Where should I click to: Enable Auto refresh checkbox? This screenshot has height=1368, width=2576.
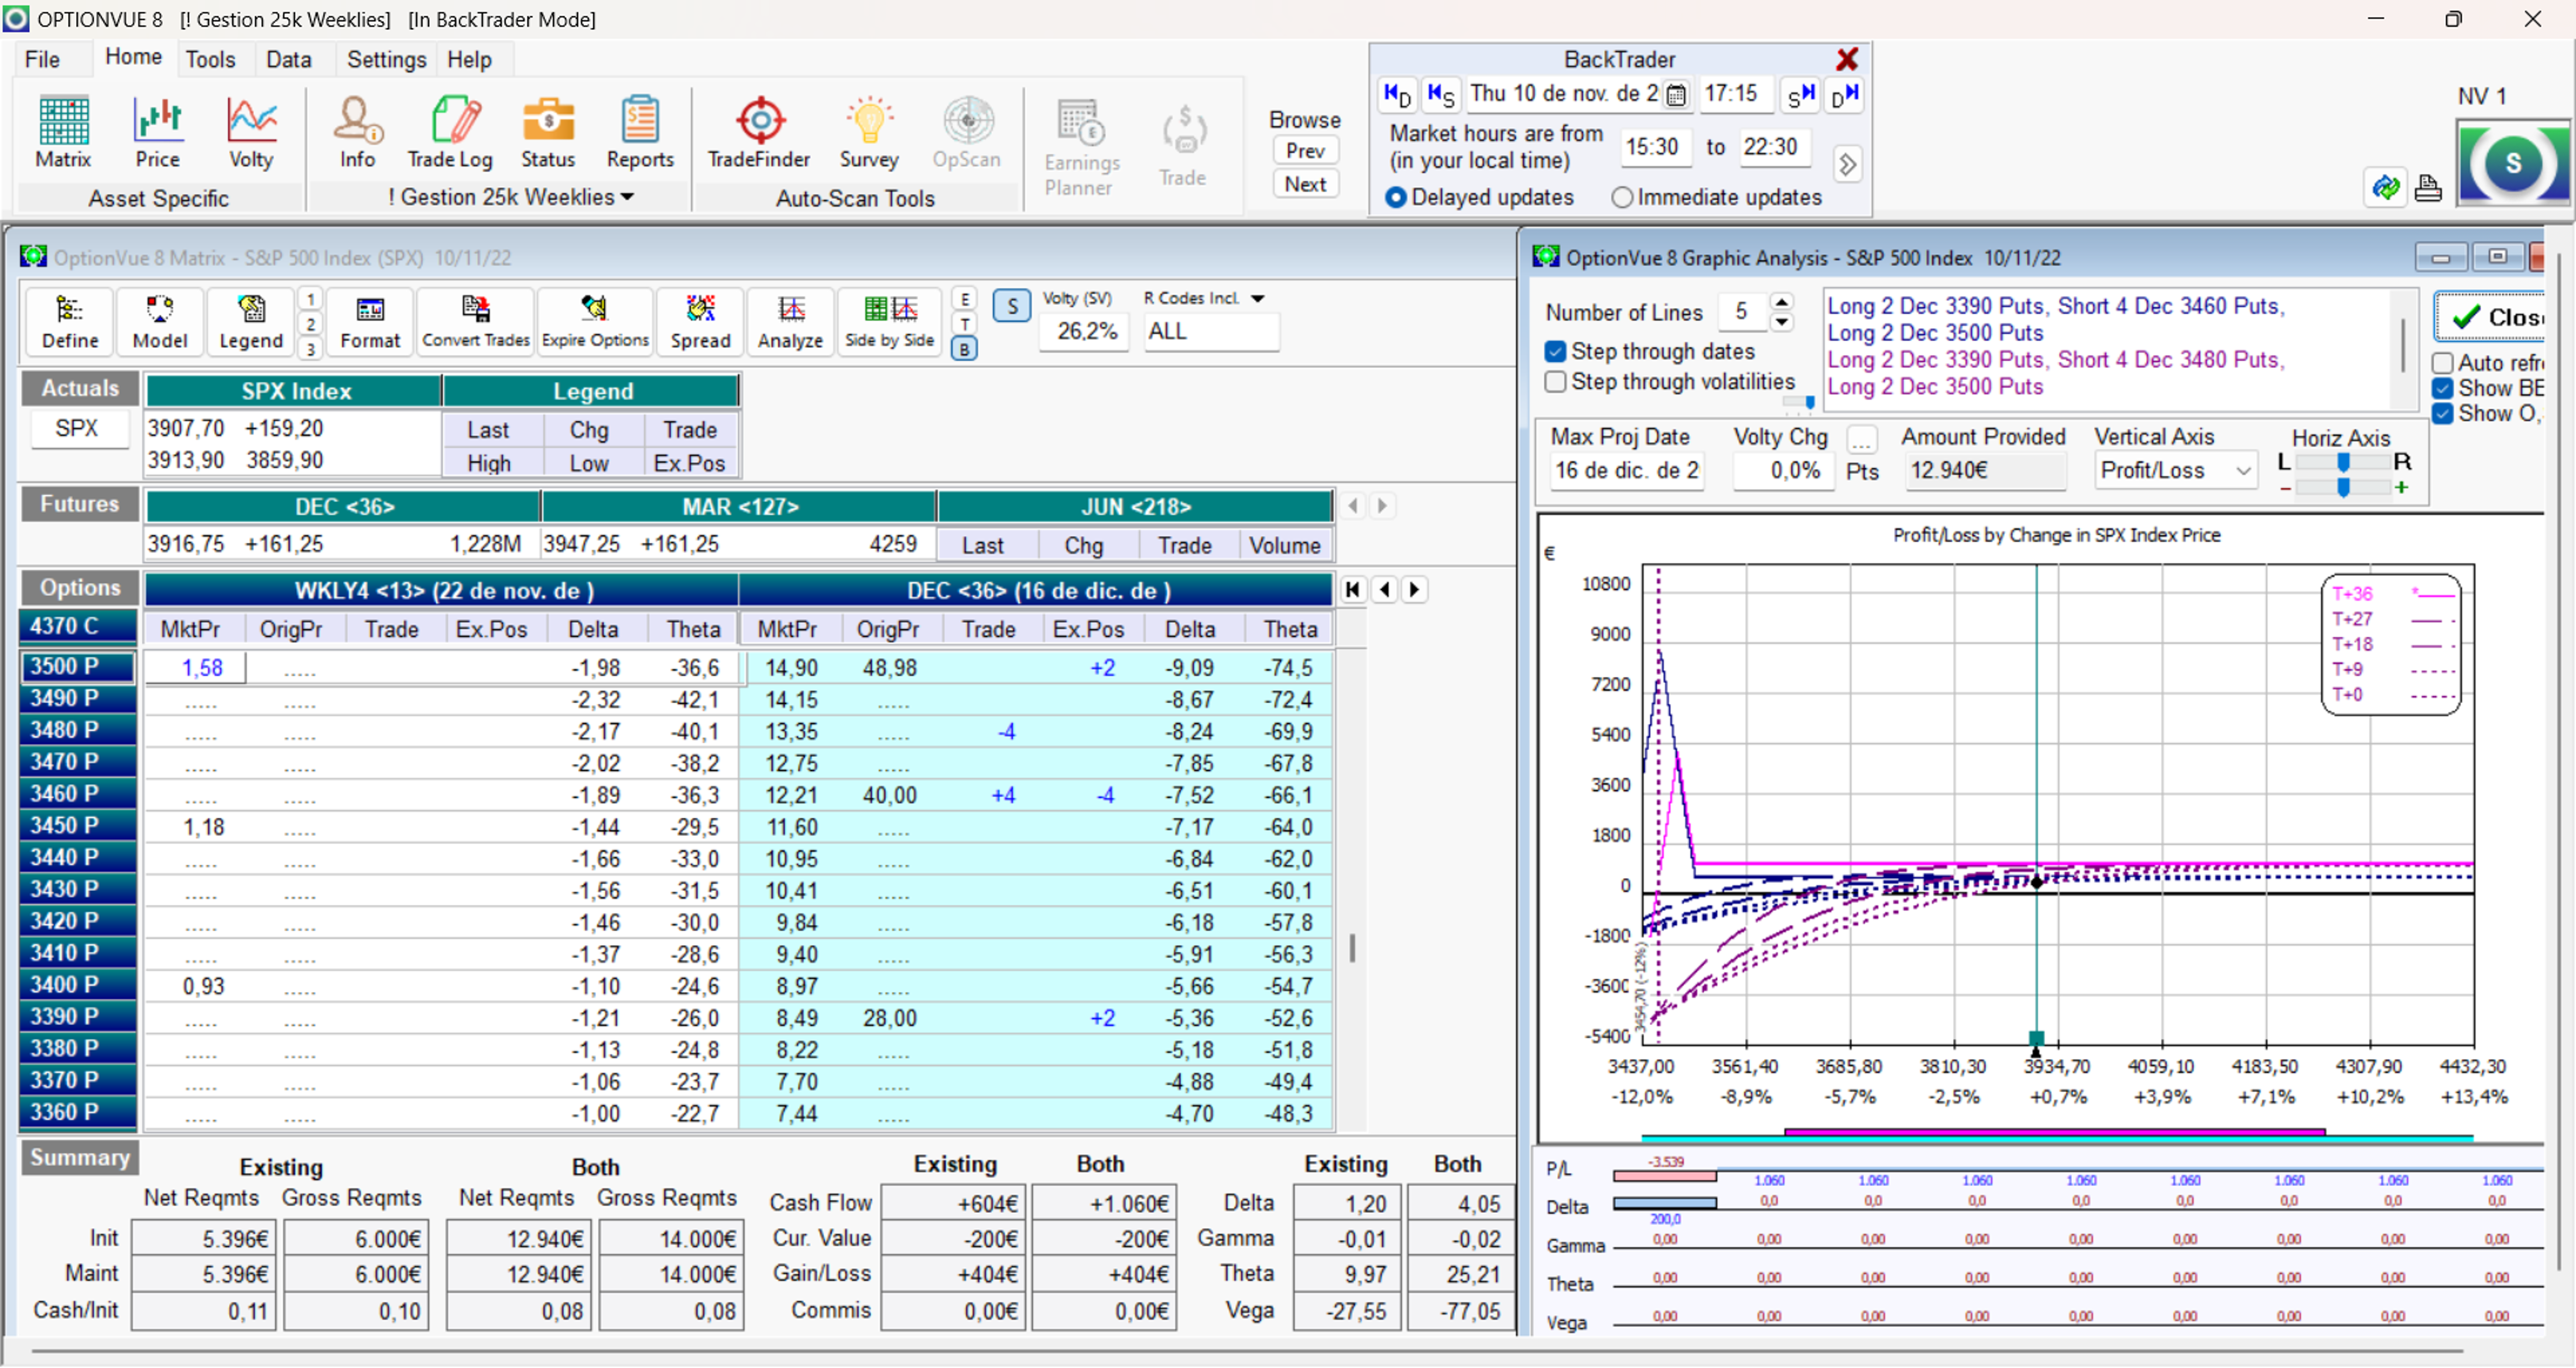[x=2443, y=363]
